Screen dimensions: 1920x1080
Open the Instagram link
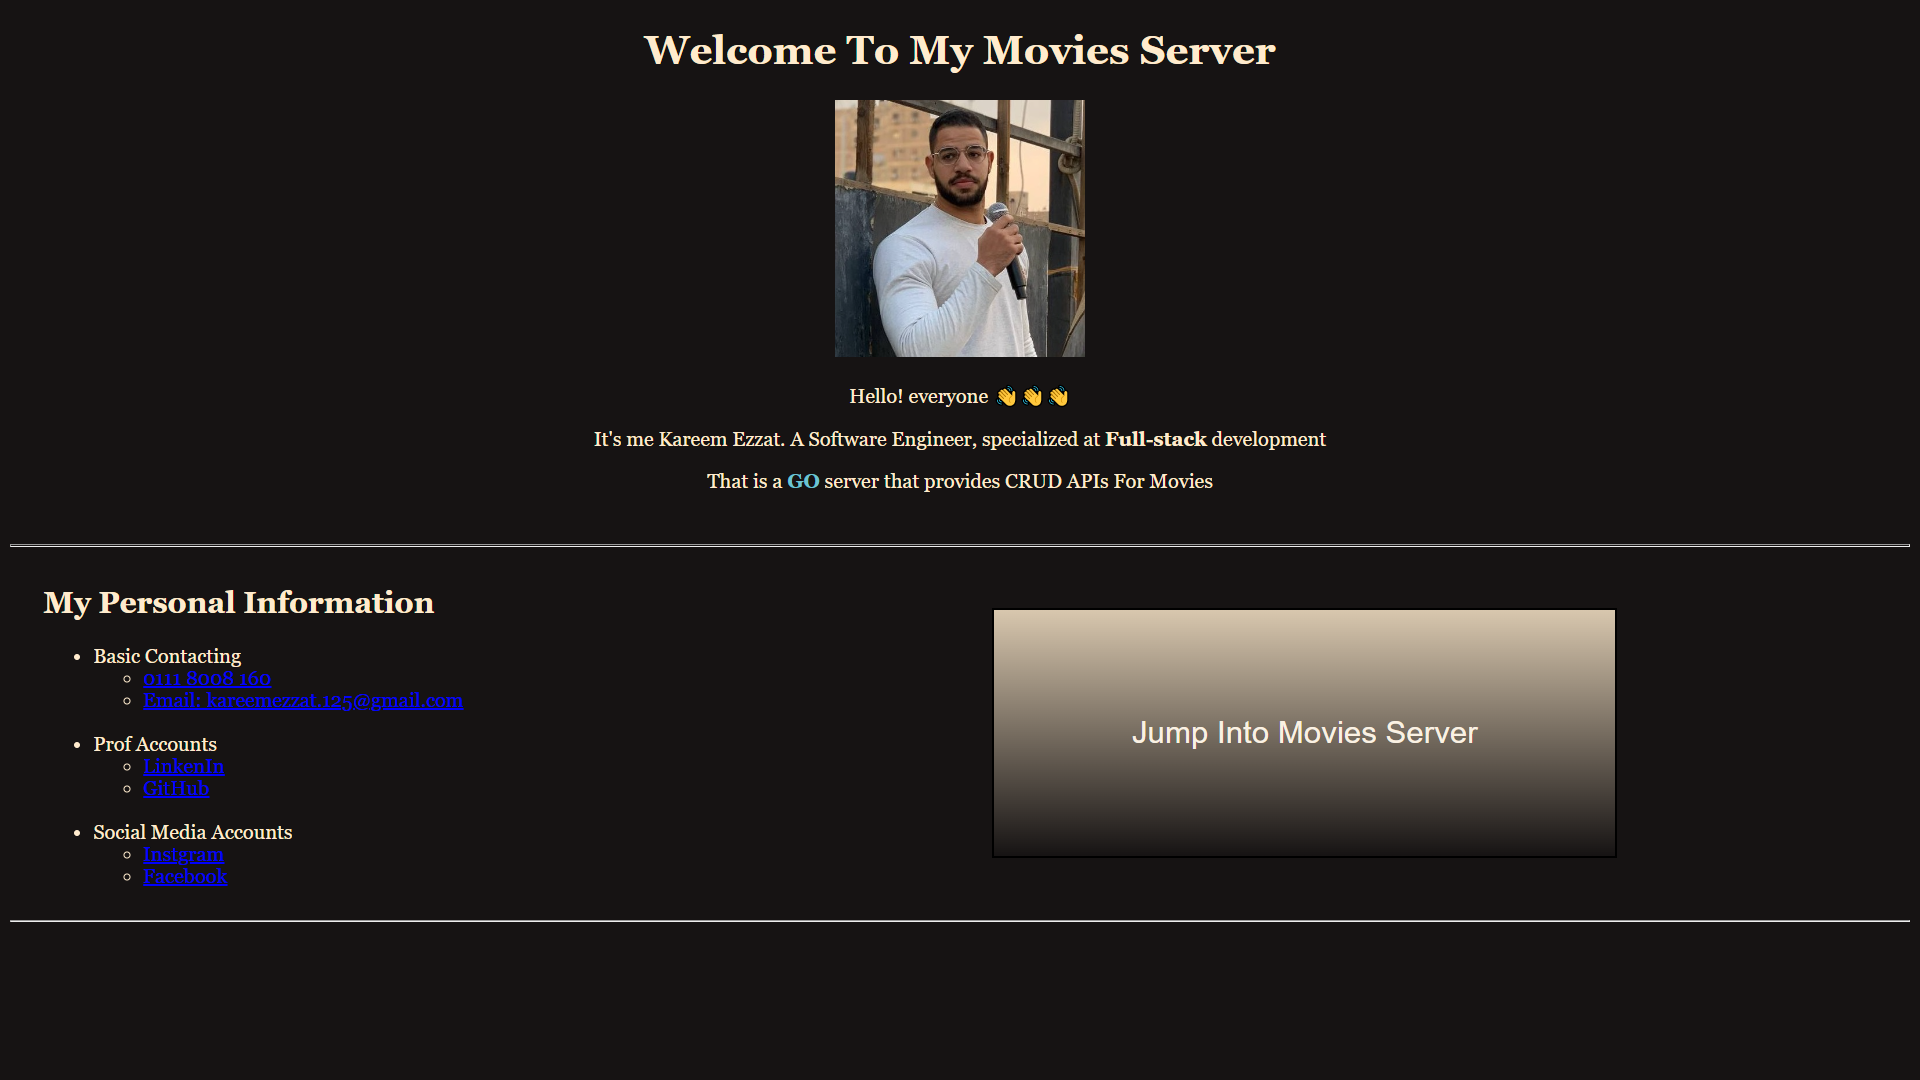tap(183, 854)
